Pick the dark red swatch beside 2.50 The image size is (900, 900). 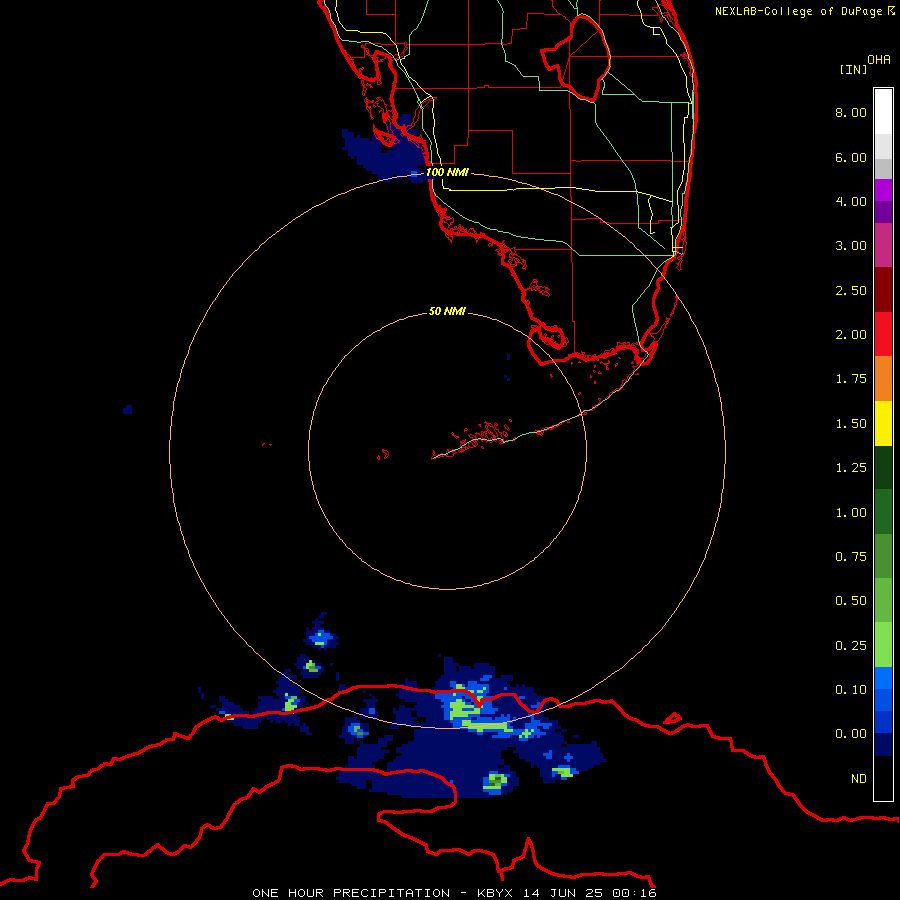pos(883,290)
